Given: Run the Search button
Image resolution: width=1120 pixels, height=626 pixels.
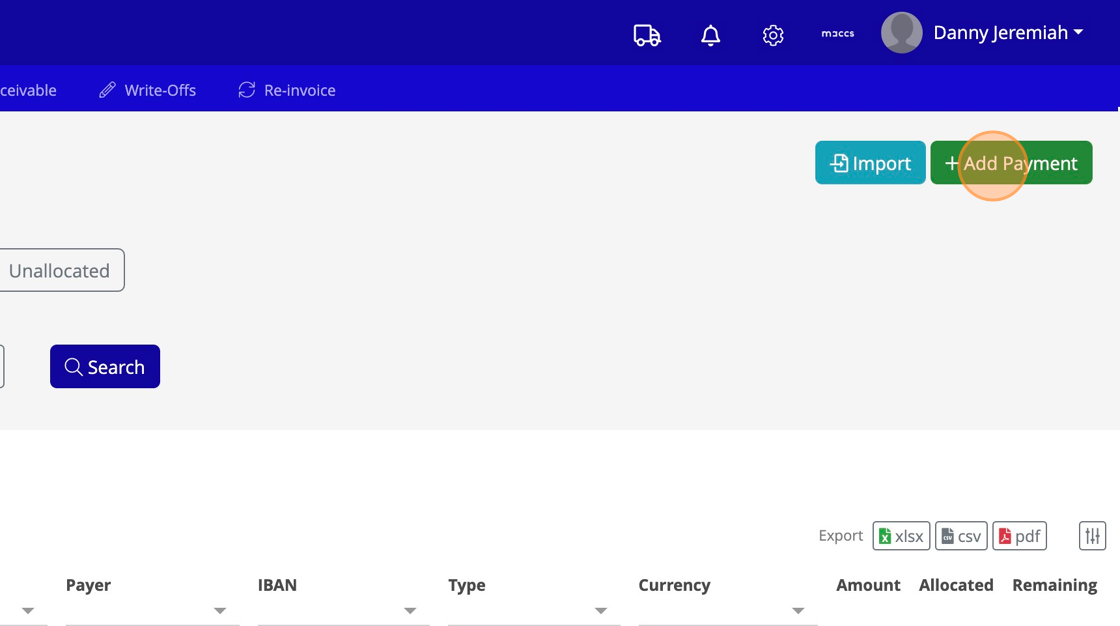Looking at the screenshot, I should (x=105, y=367).
